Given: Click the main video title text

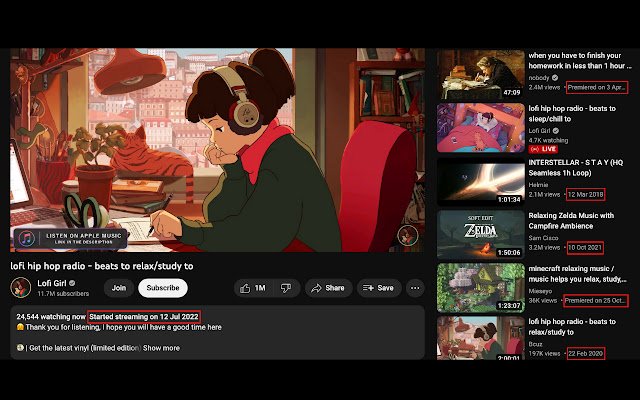Looking at the screenshot, I should (102, 266).
